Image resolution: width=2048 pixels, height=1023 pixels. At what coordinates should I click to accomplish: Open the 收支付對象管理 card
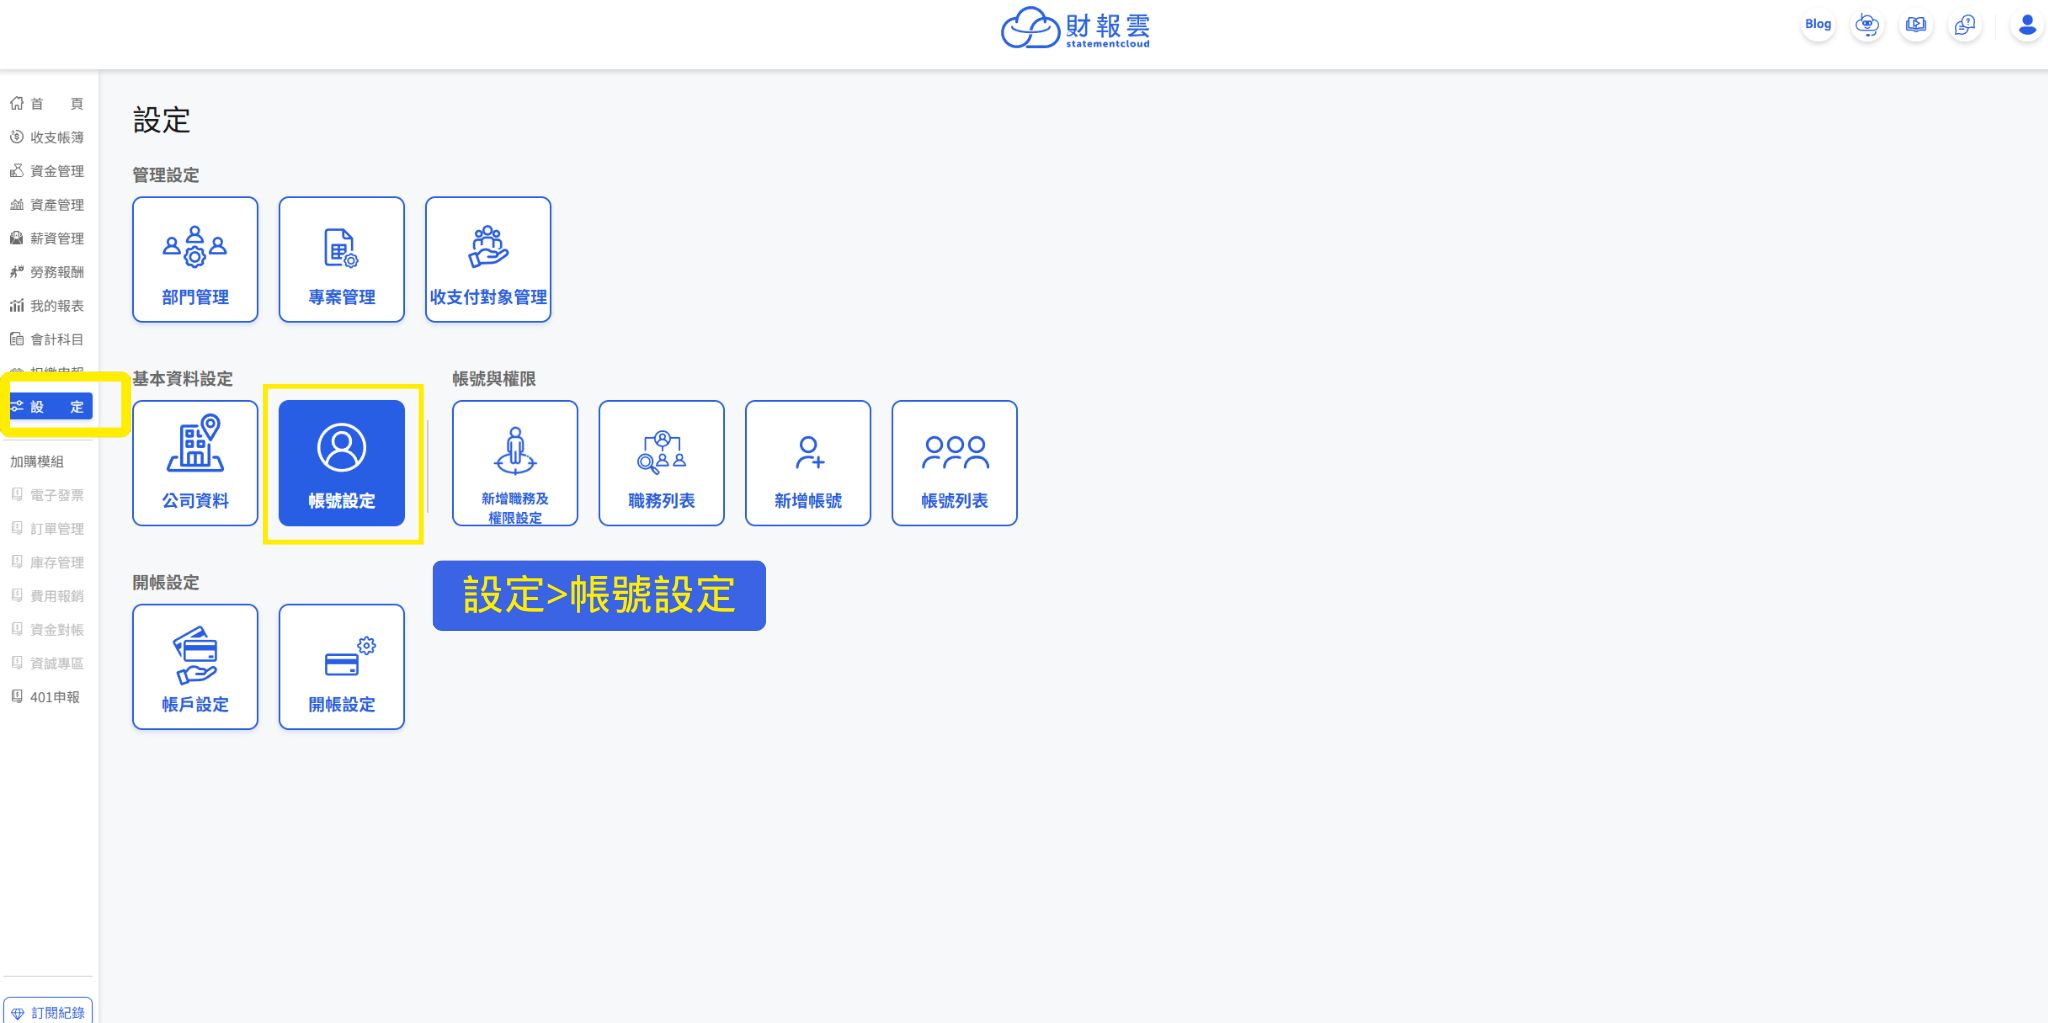click(x=488, y=259)
